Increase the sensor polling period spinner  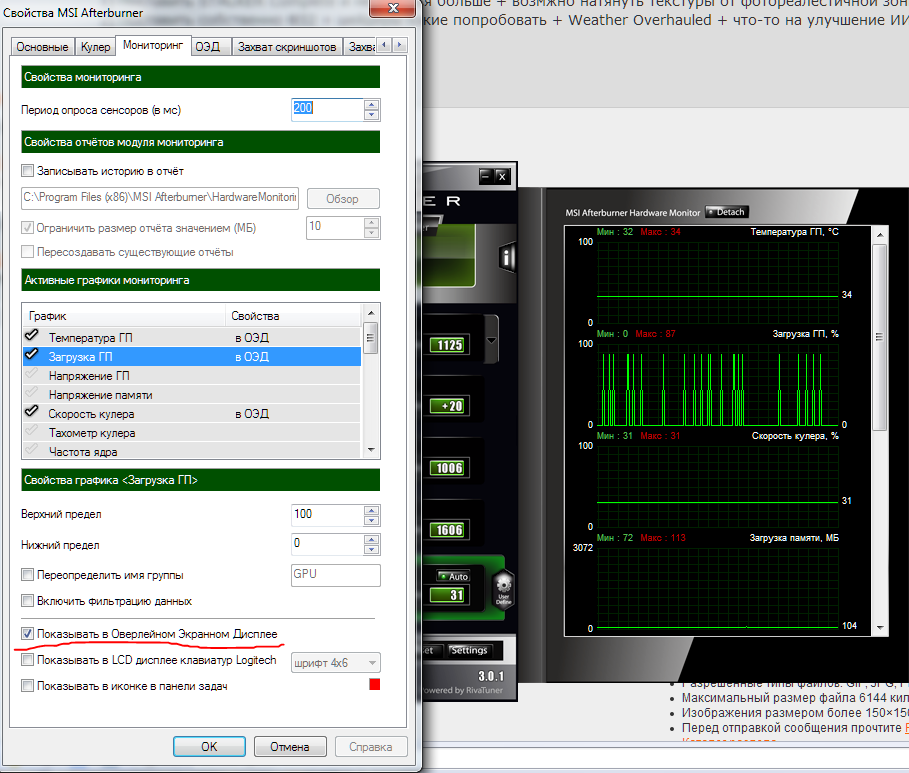click(x=372, y=104)
